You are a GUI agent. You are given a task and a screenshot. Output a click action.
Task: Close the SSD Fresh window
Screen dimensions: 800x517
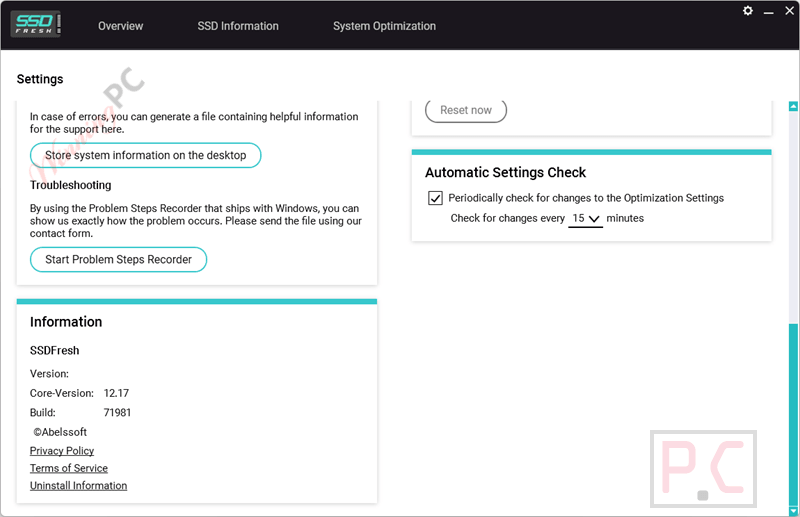coord(789,11)
